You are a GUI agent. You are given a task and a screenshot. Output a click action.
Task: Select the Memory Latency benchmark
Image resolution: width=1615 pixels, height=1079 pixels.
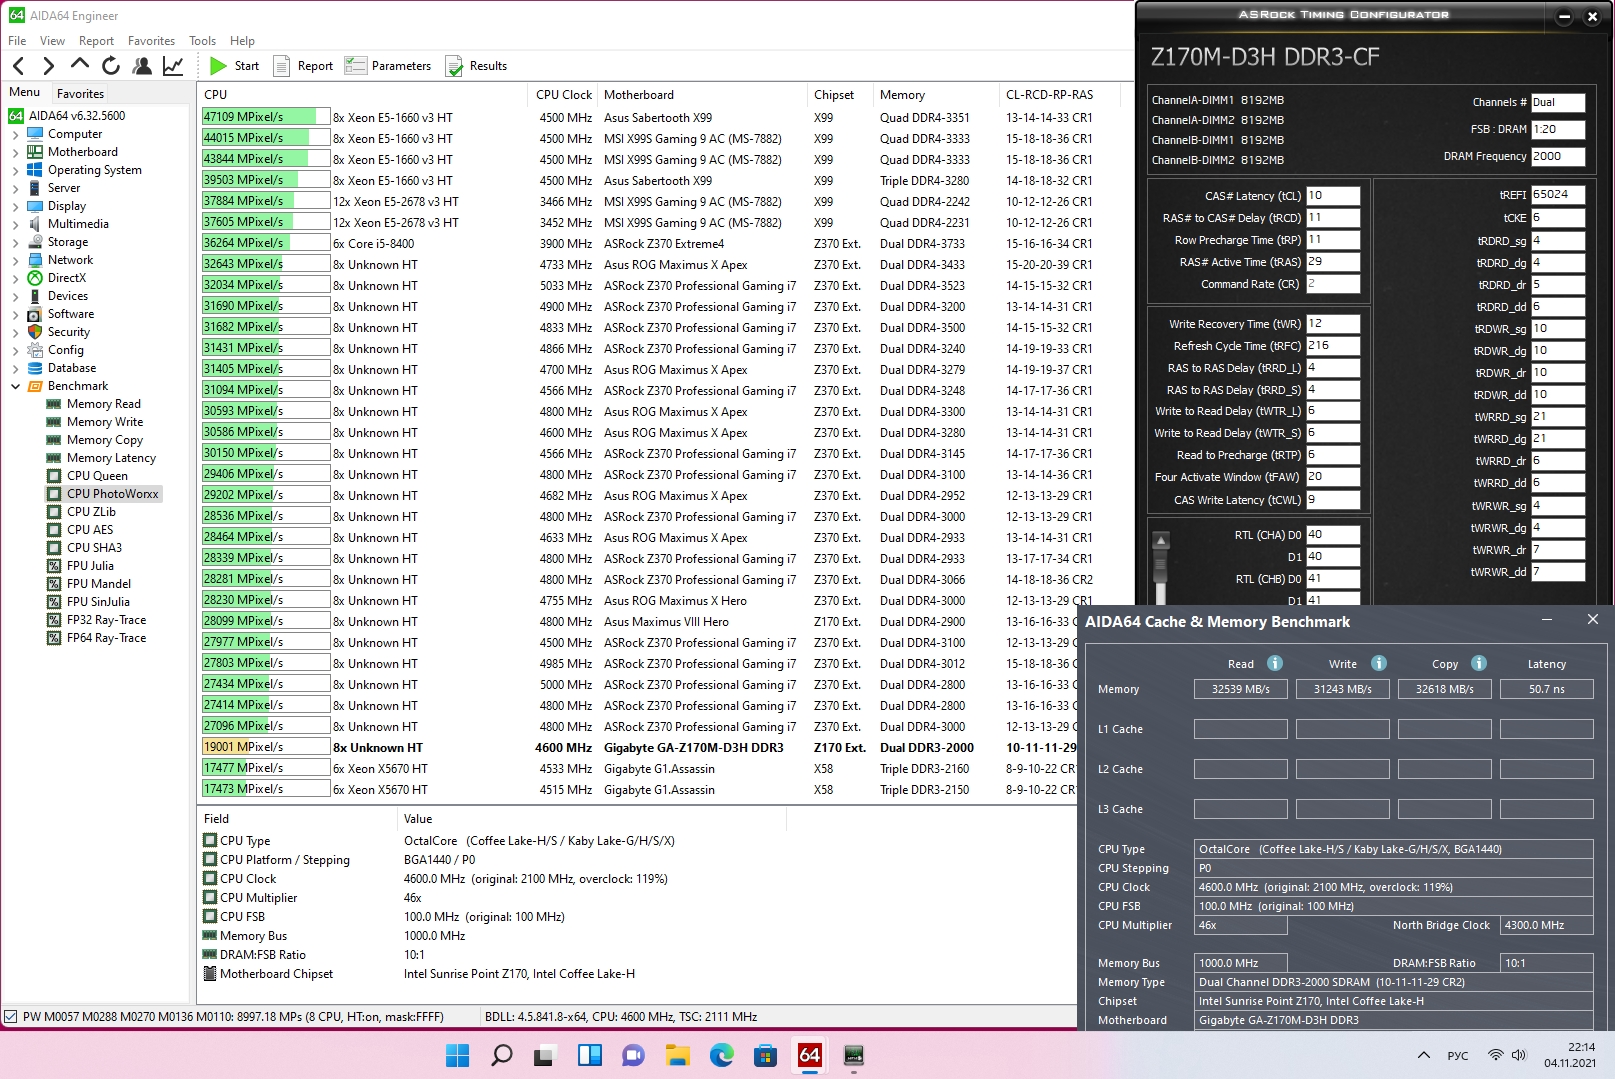pyautogui.click(x=111, y=458)
